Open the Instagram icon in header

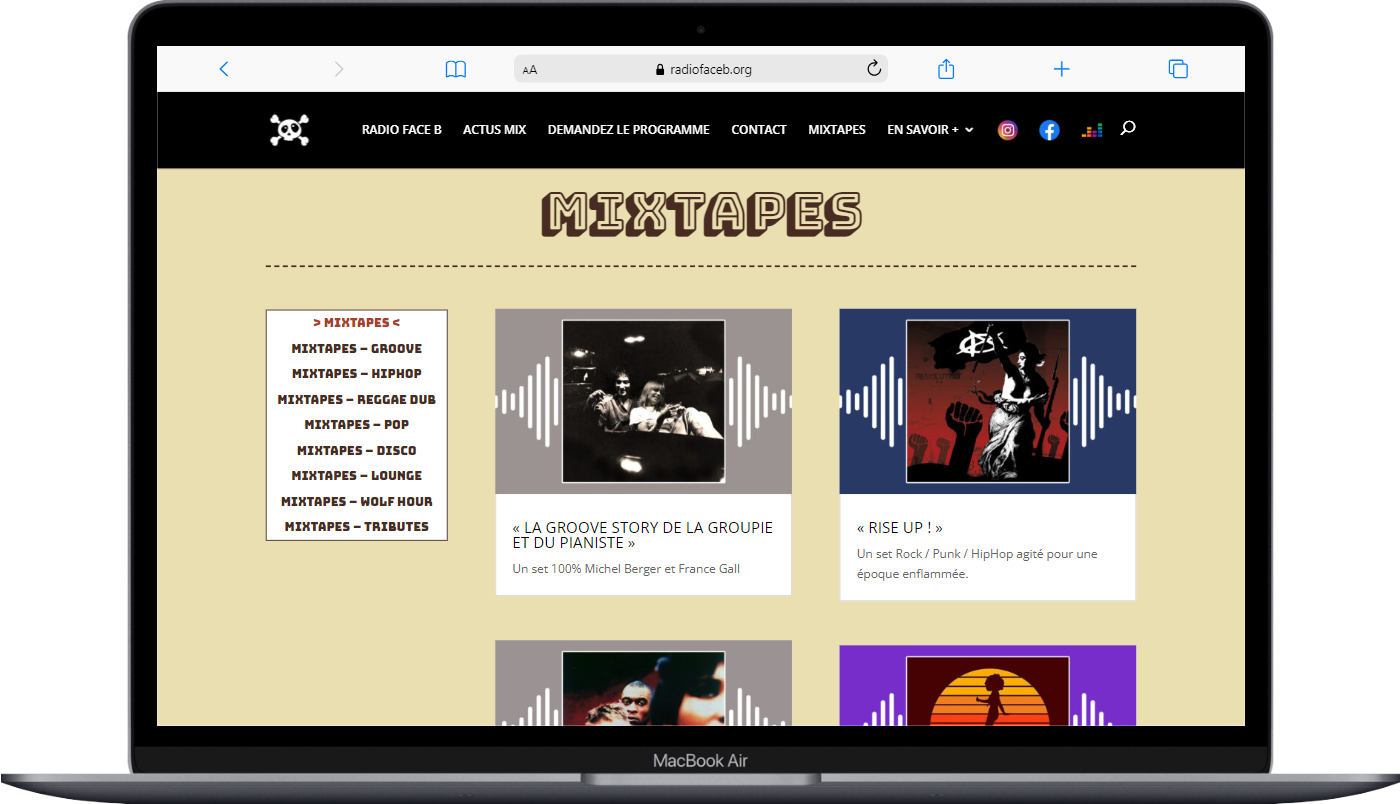click(1007, 130)
